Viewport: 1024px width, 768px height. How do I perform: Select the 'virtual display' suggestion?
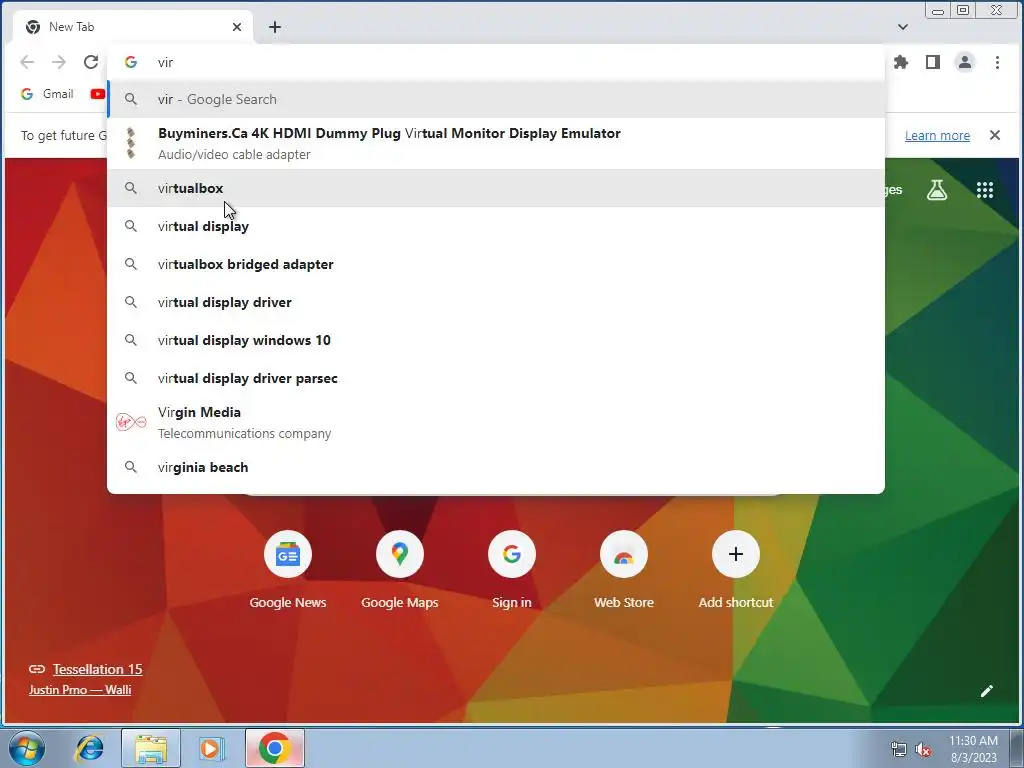(x=496, y=226)
